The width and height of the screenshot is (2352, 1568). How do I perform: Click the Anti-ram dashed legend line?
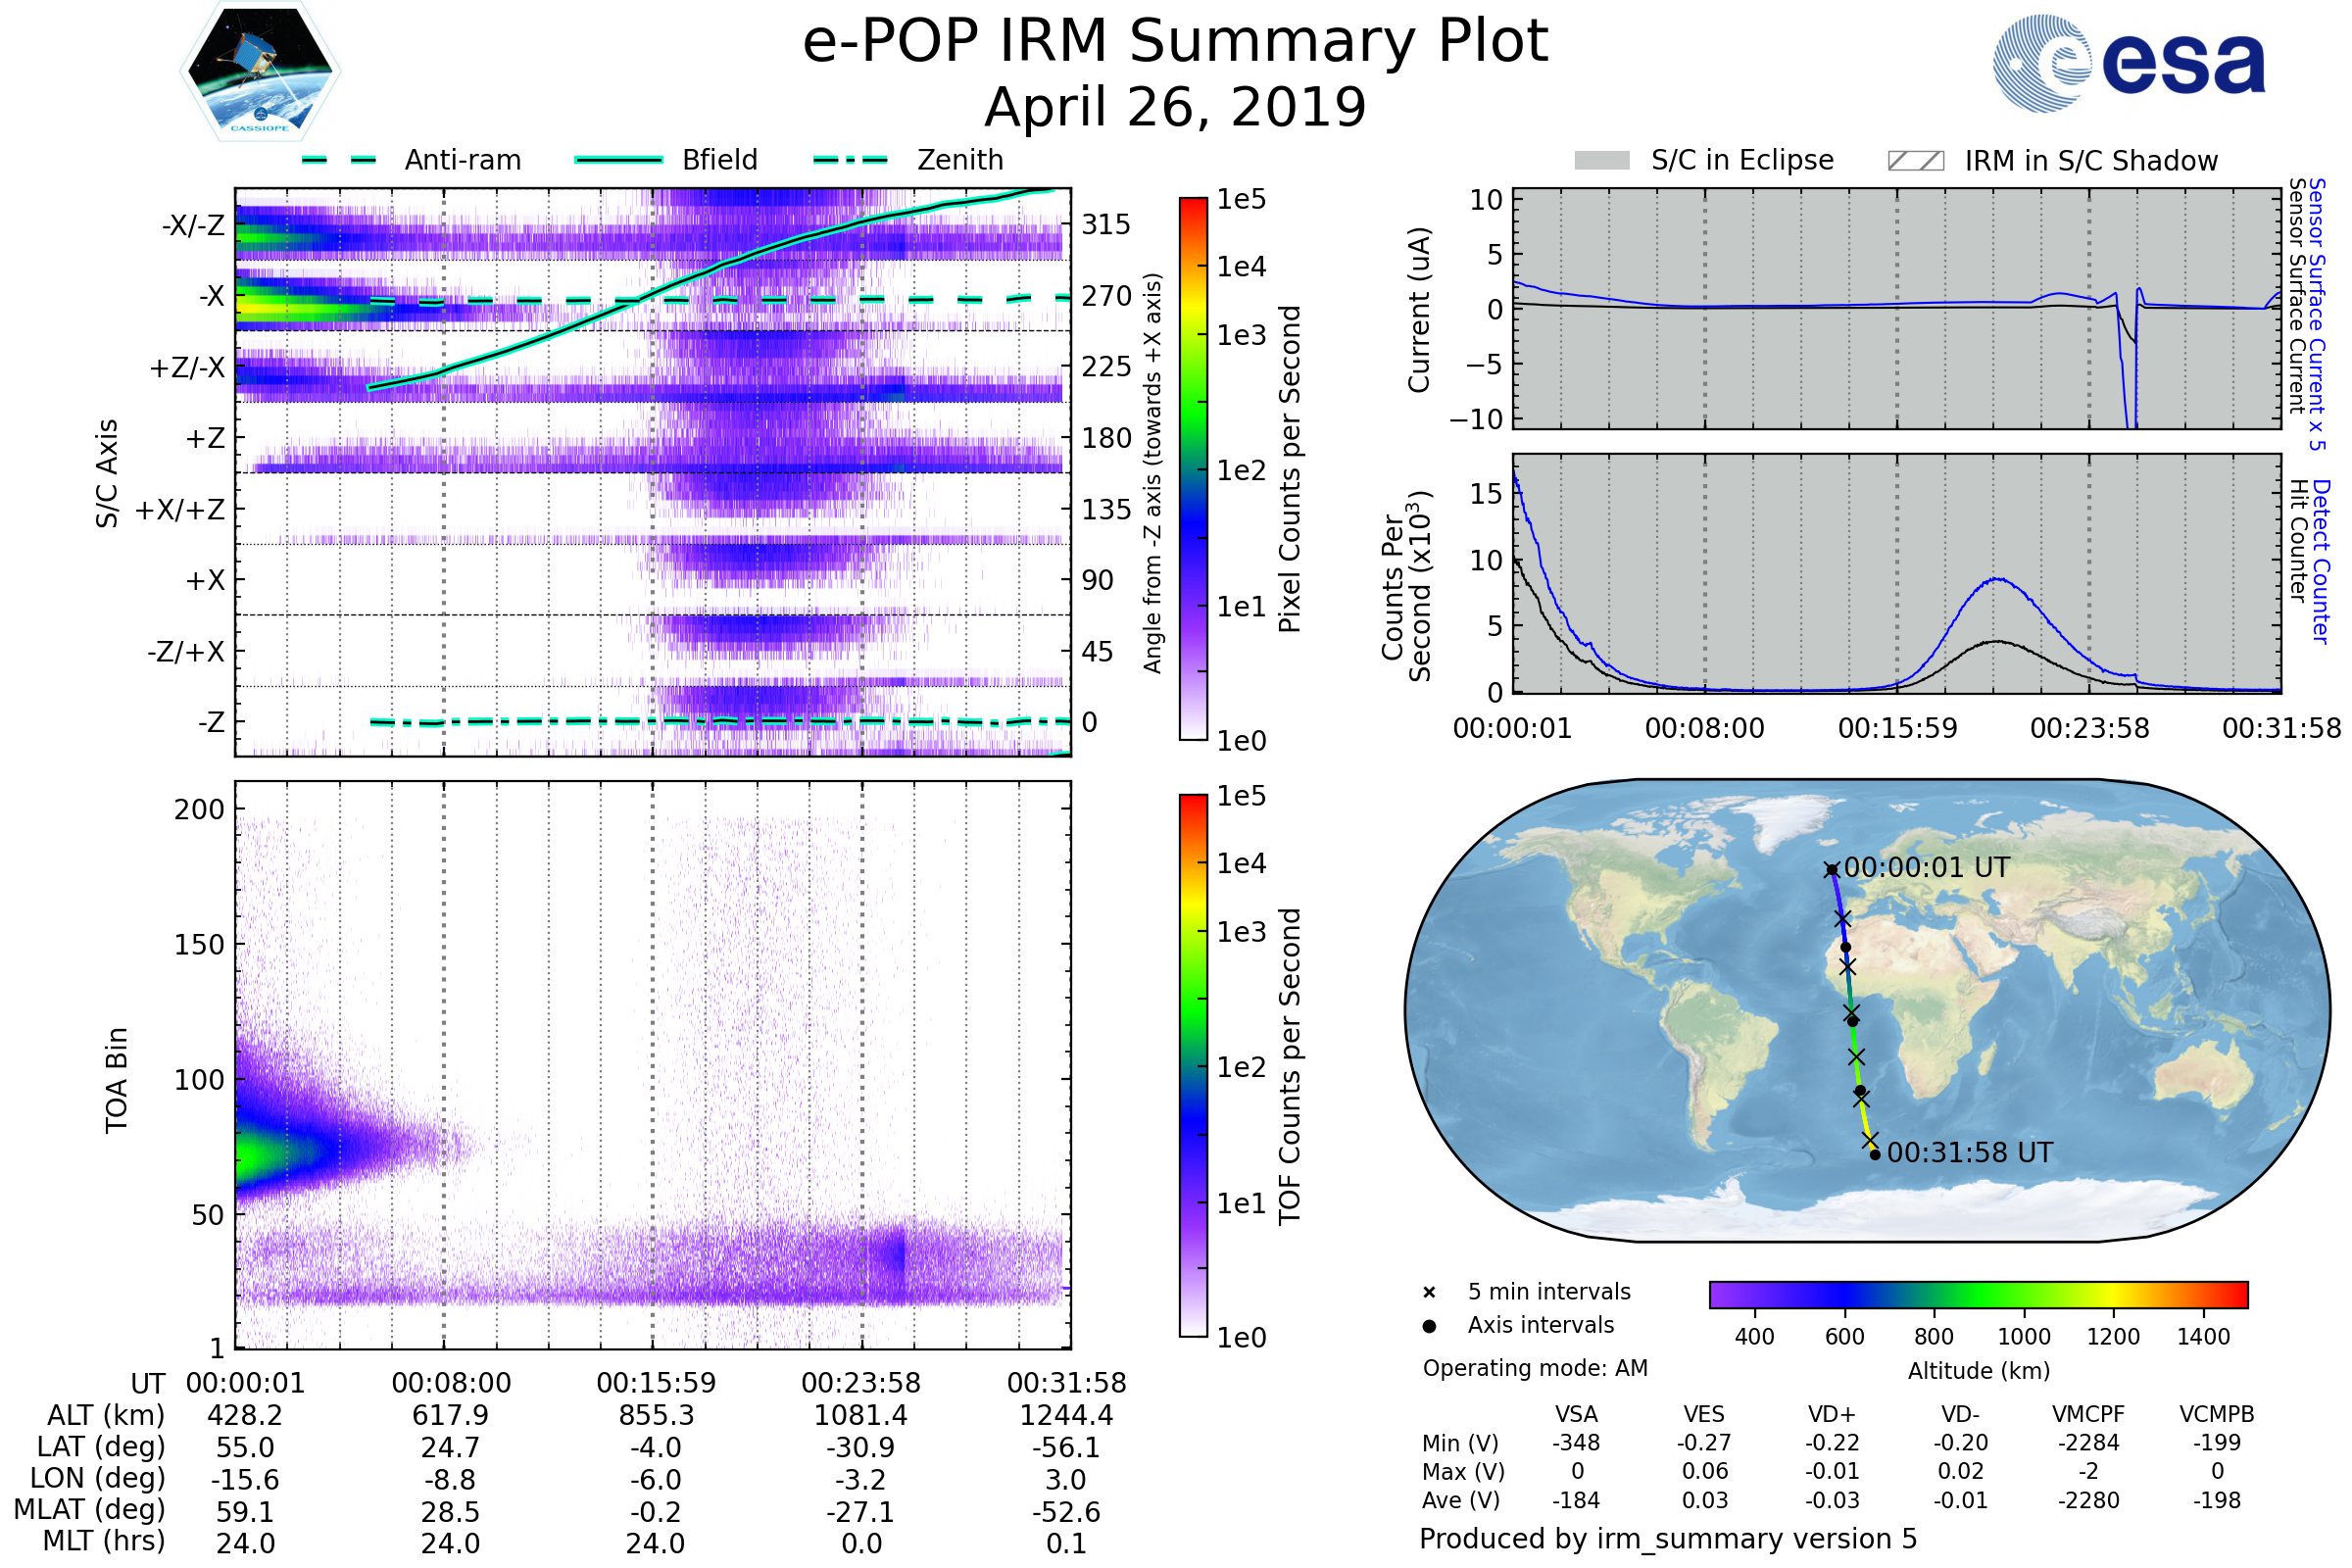339,160
